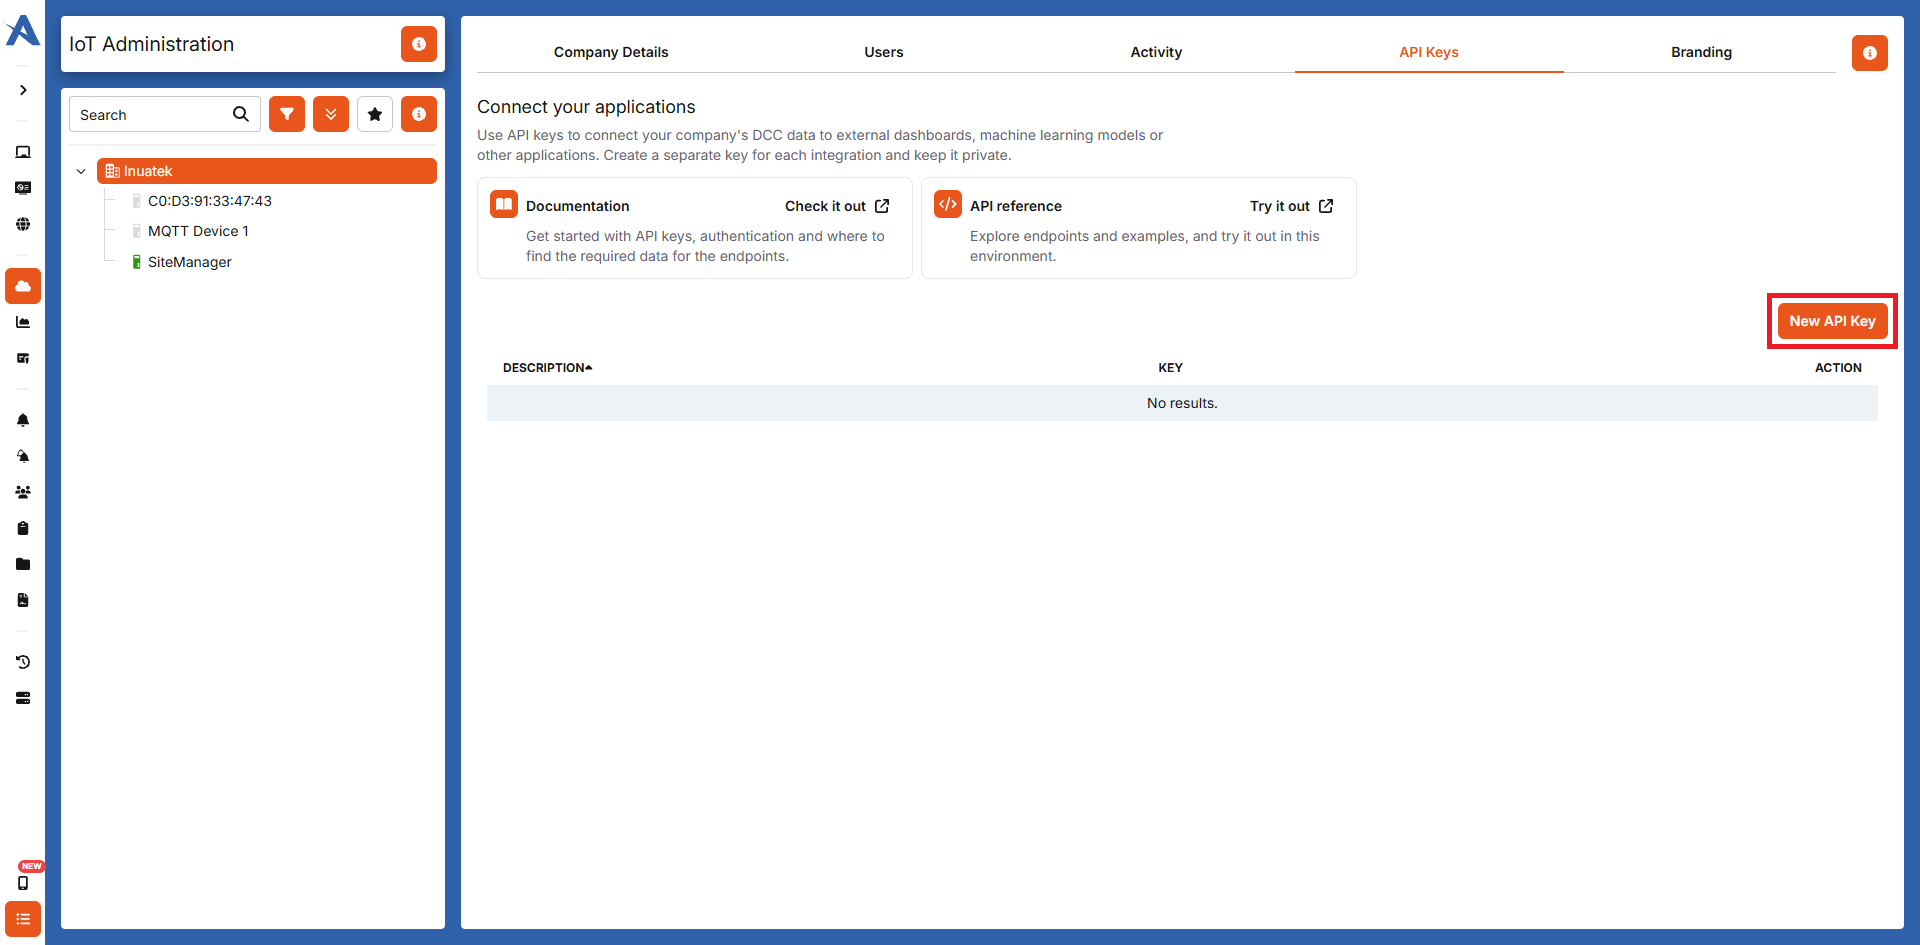Expand the left navigation sidebar chevron
This screenshot has height=945, width=1920.
[x=23, y=90]
